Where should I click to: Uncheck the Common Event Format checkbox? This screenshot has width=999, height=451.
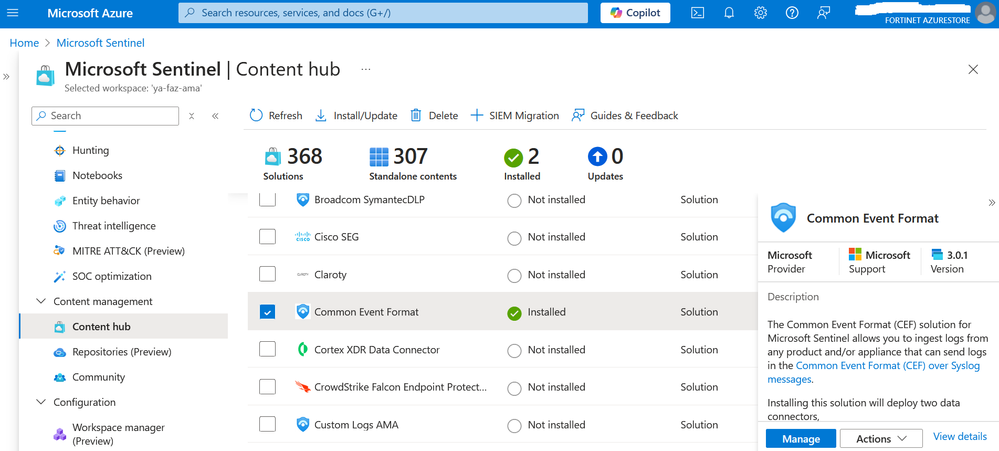coord(267,312)
